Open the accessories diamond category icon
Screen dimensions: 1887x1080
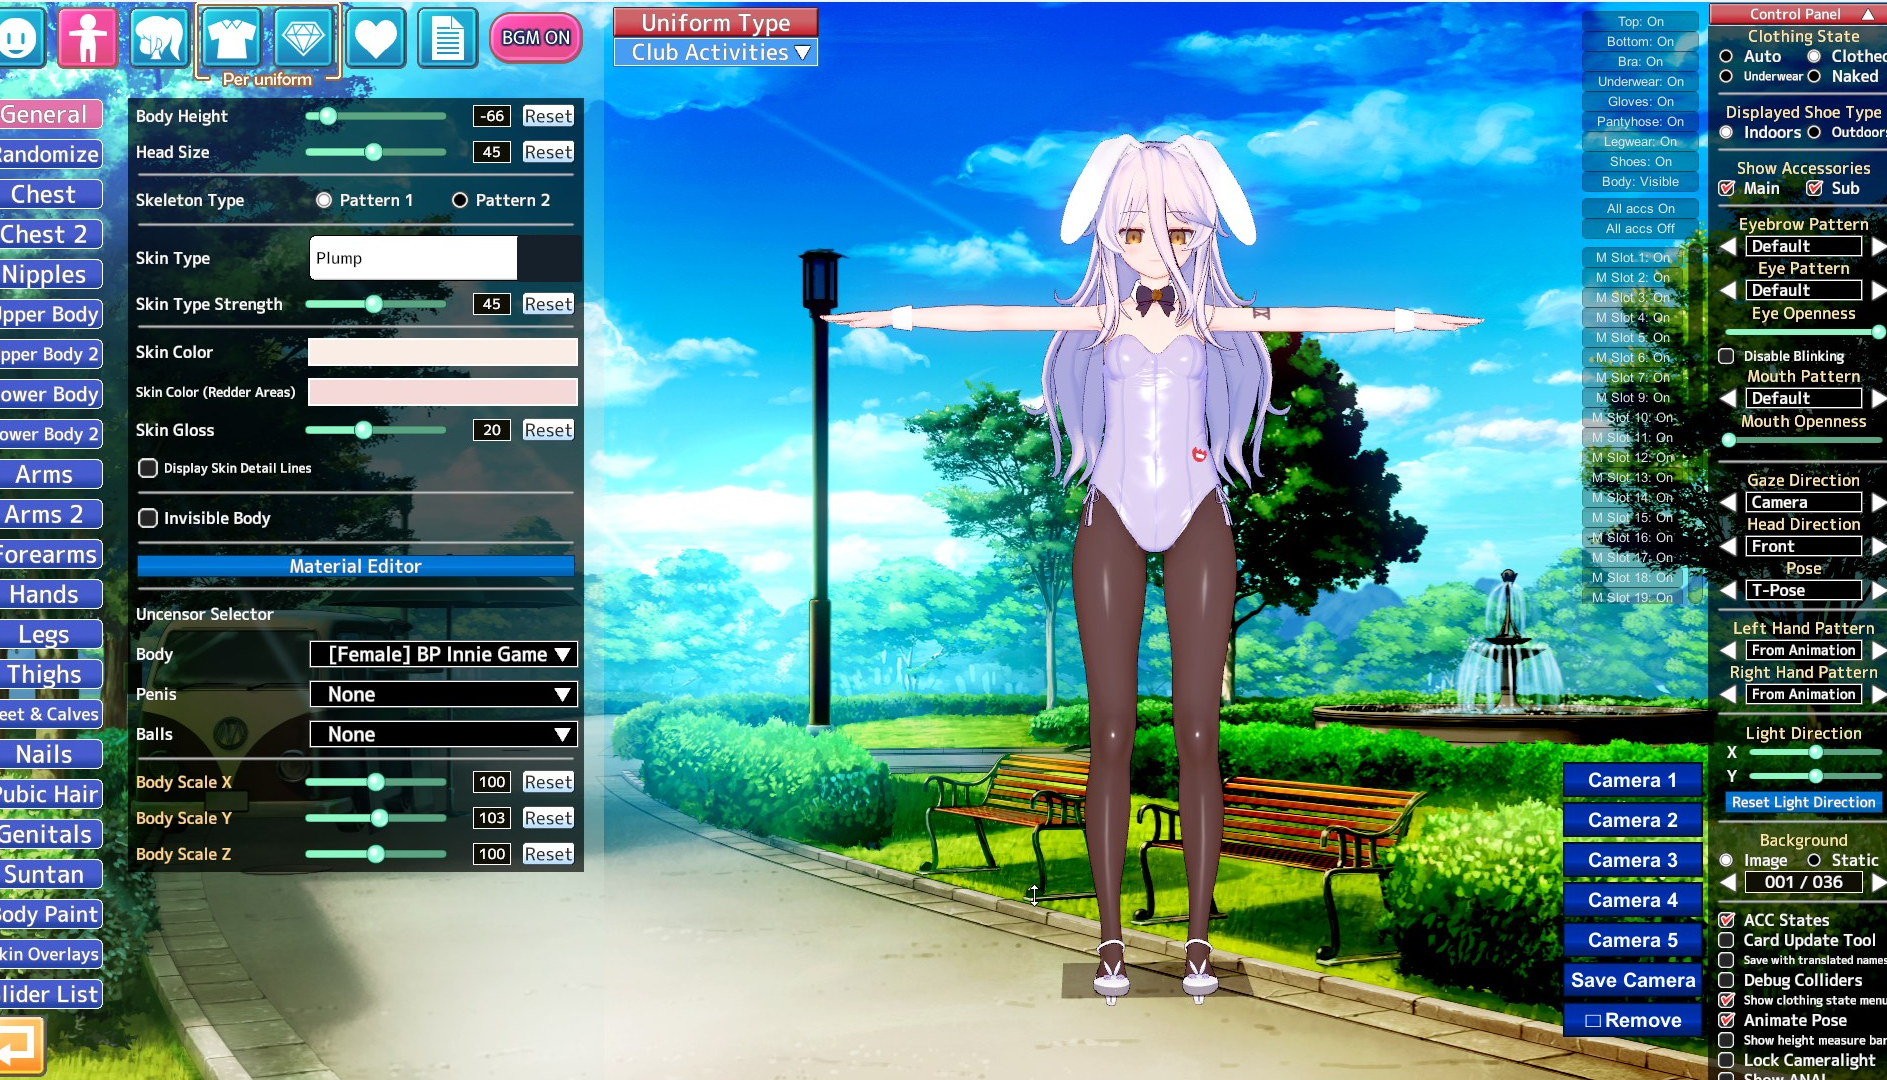[x=303, y=38]
